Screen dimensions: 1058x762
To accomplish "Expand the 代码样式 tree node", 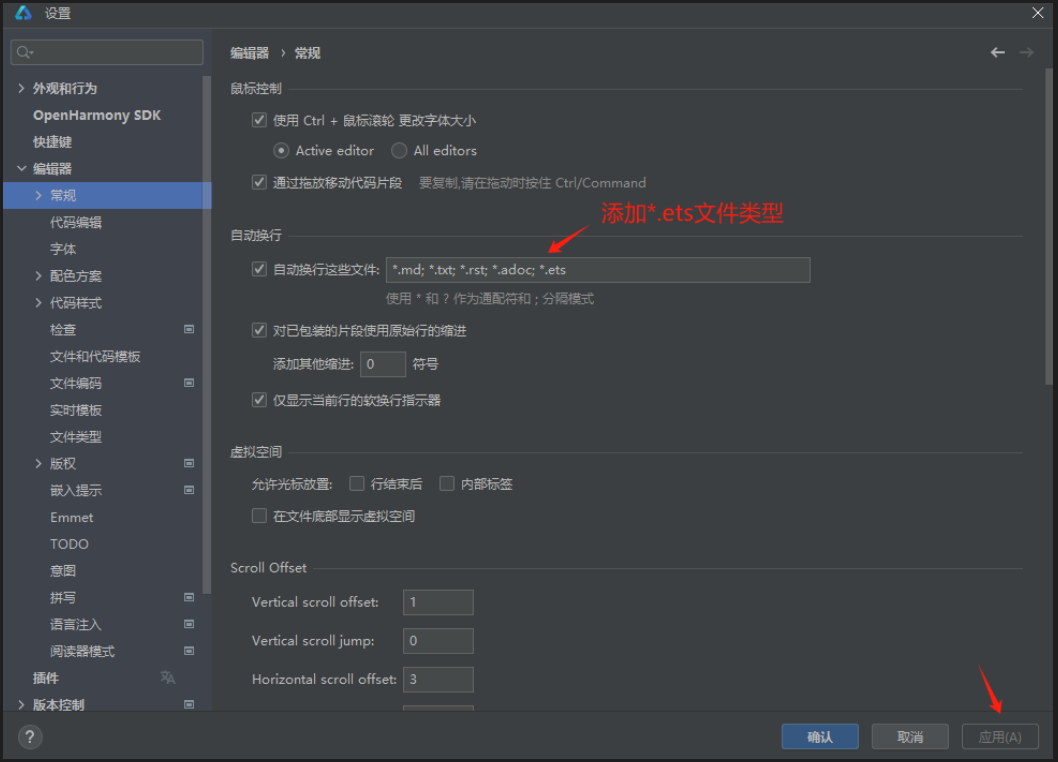I will (38, 302).
